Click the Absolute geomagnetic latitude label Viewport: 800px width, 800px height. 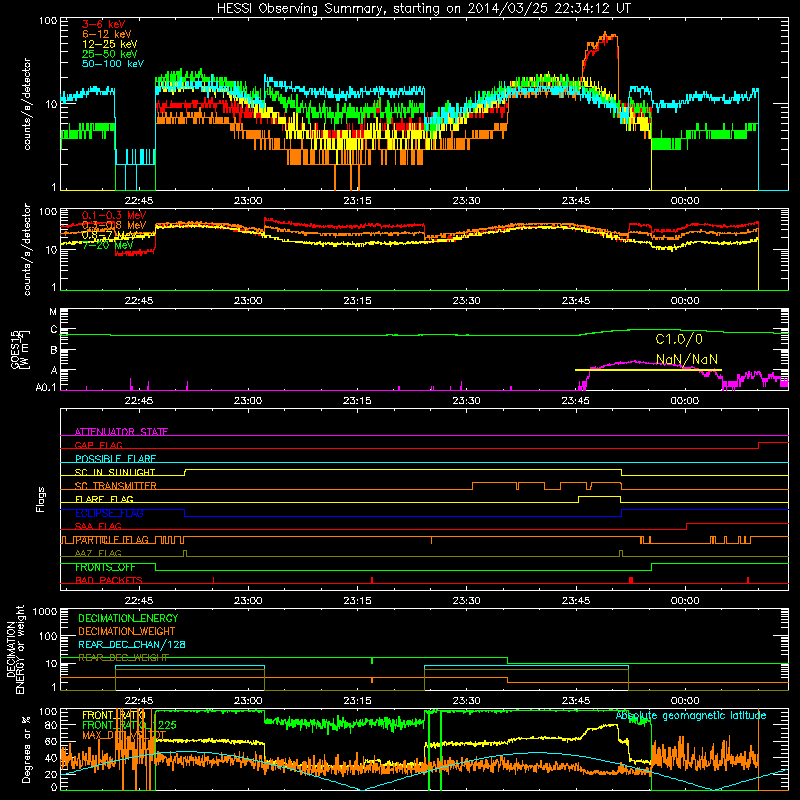[x=691, y=715]
